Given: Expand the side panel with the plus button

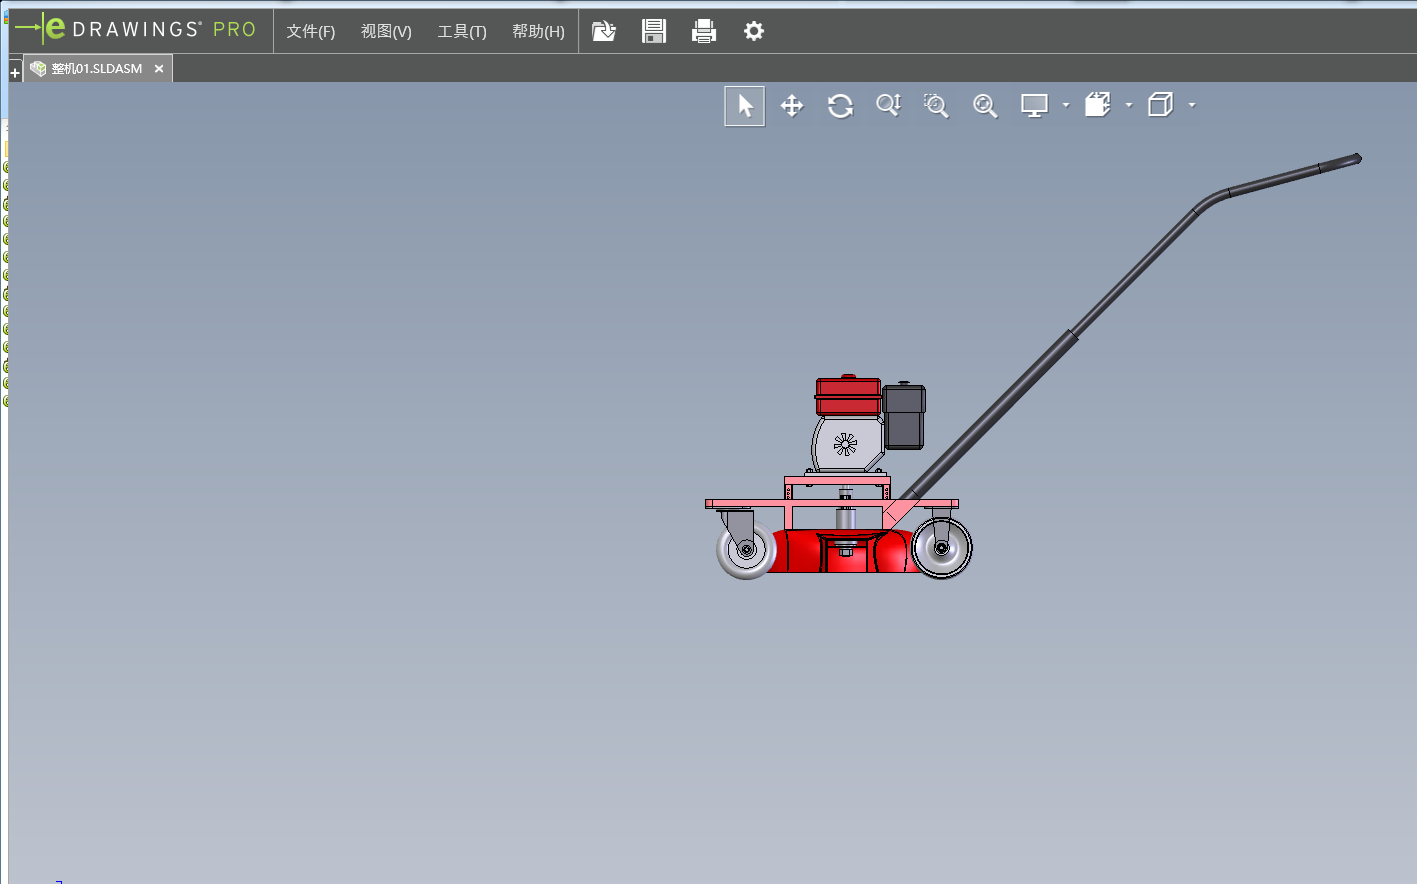Looking at the screenshot, I should coord(15,72).
